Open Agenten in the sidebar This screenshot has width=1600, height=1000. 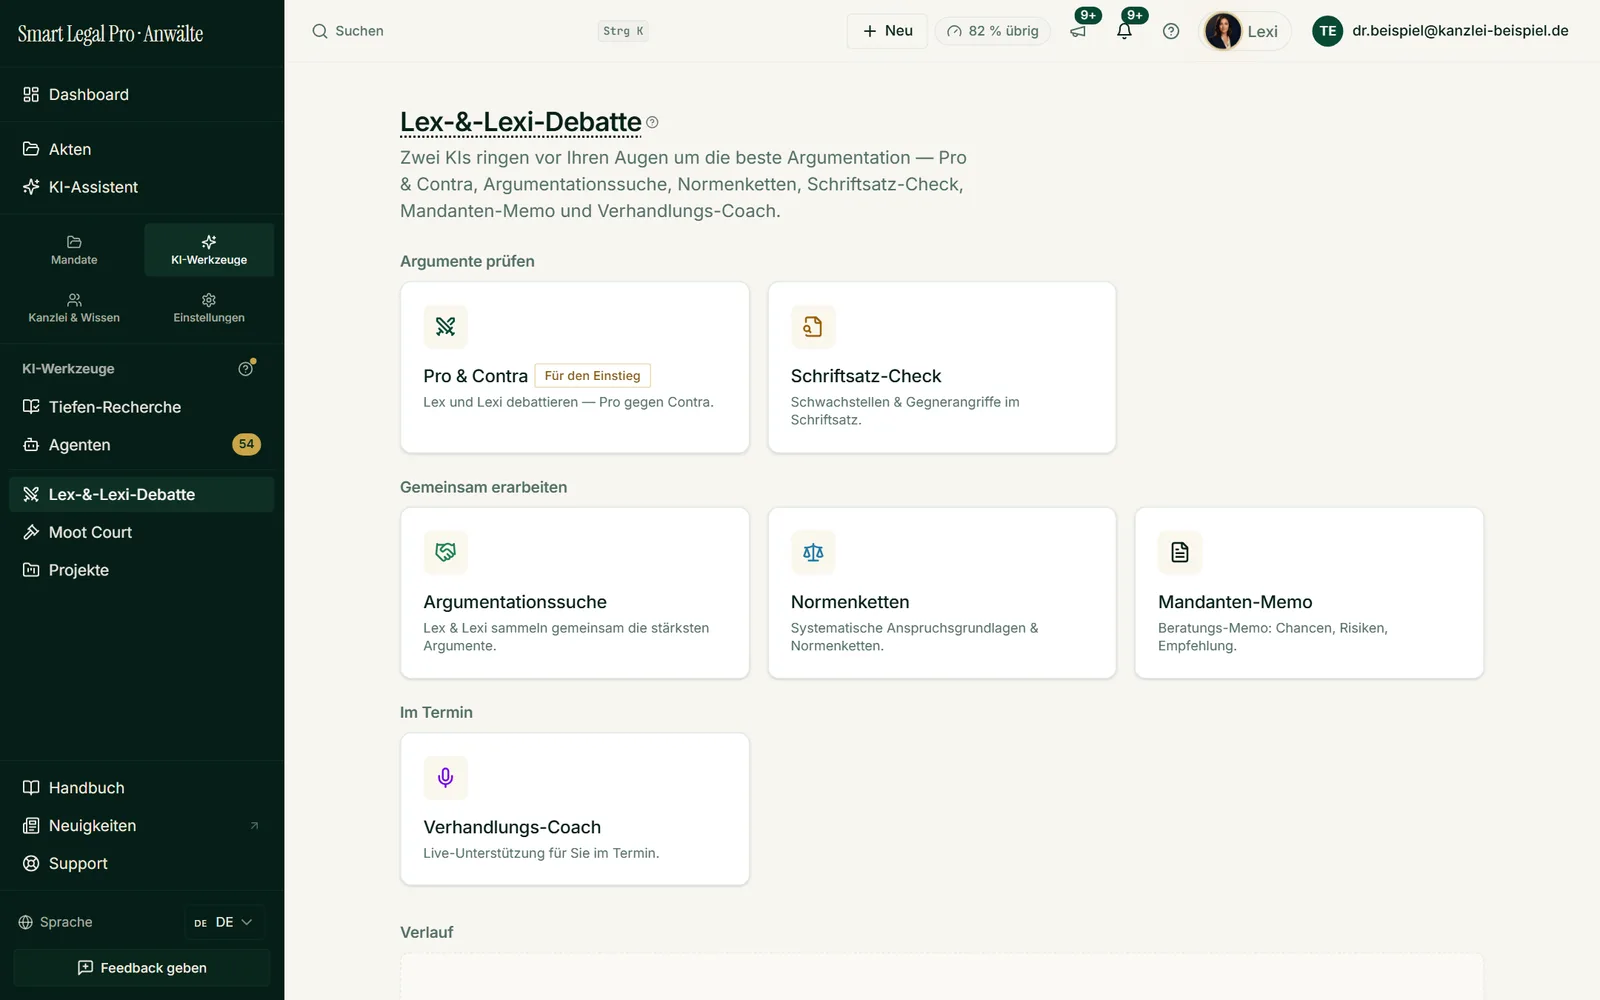click(x=142, y=445)
